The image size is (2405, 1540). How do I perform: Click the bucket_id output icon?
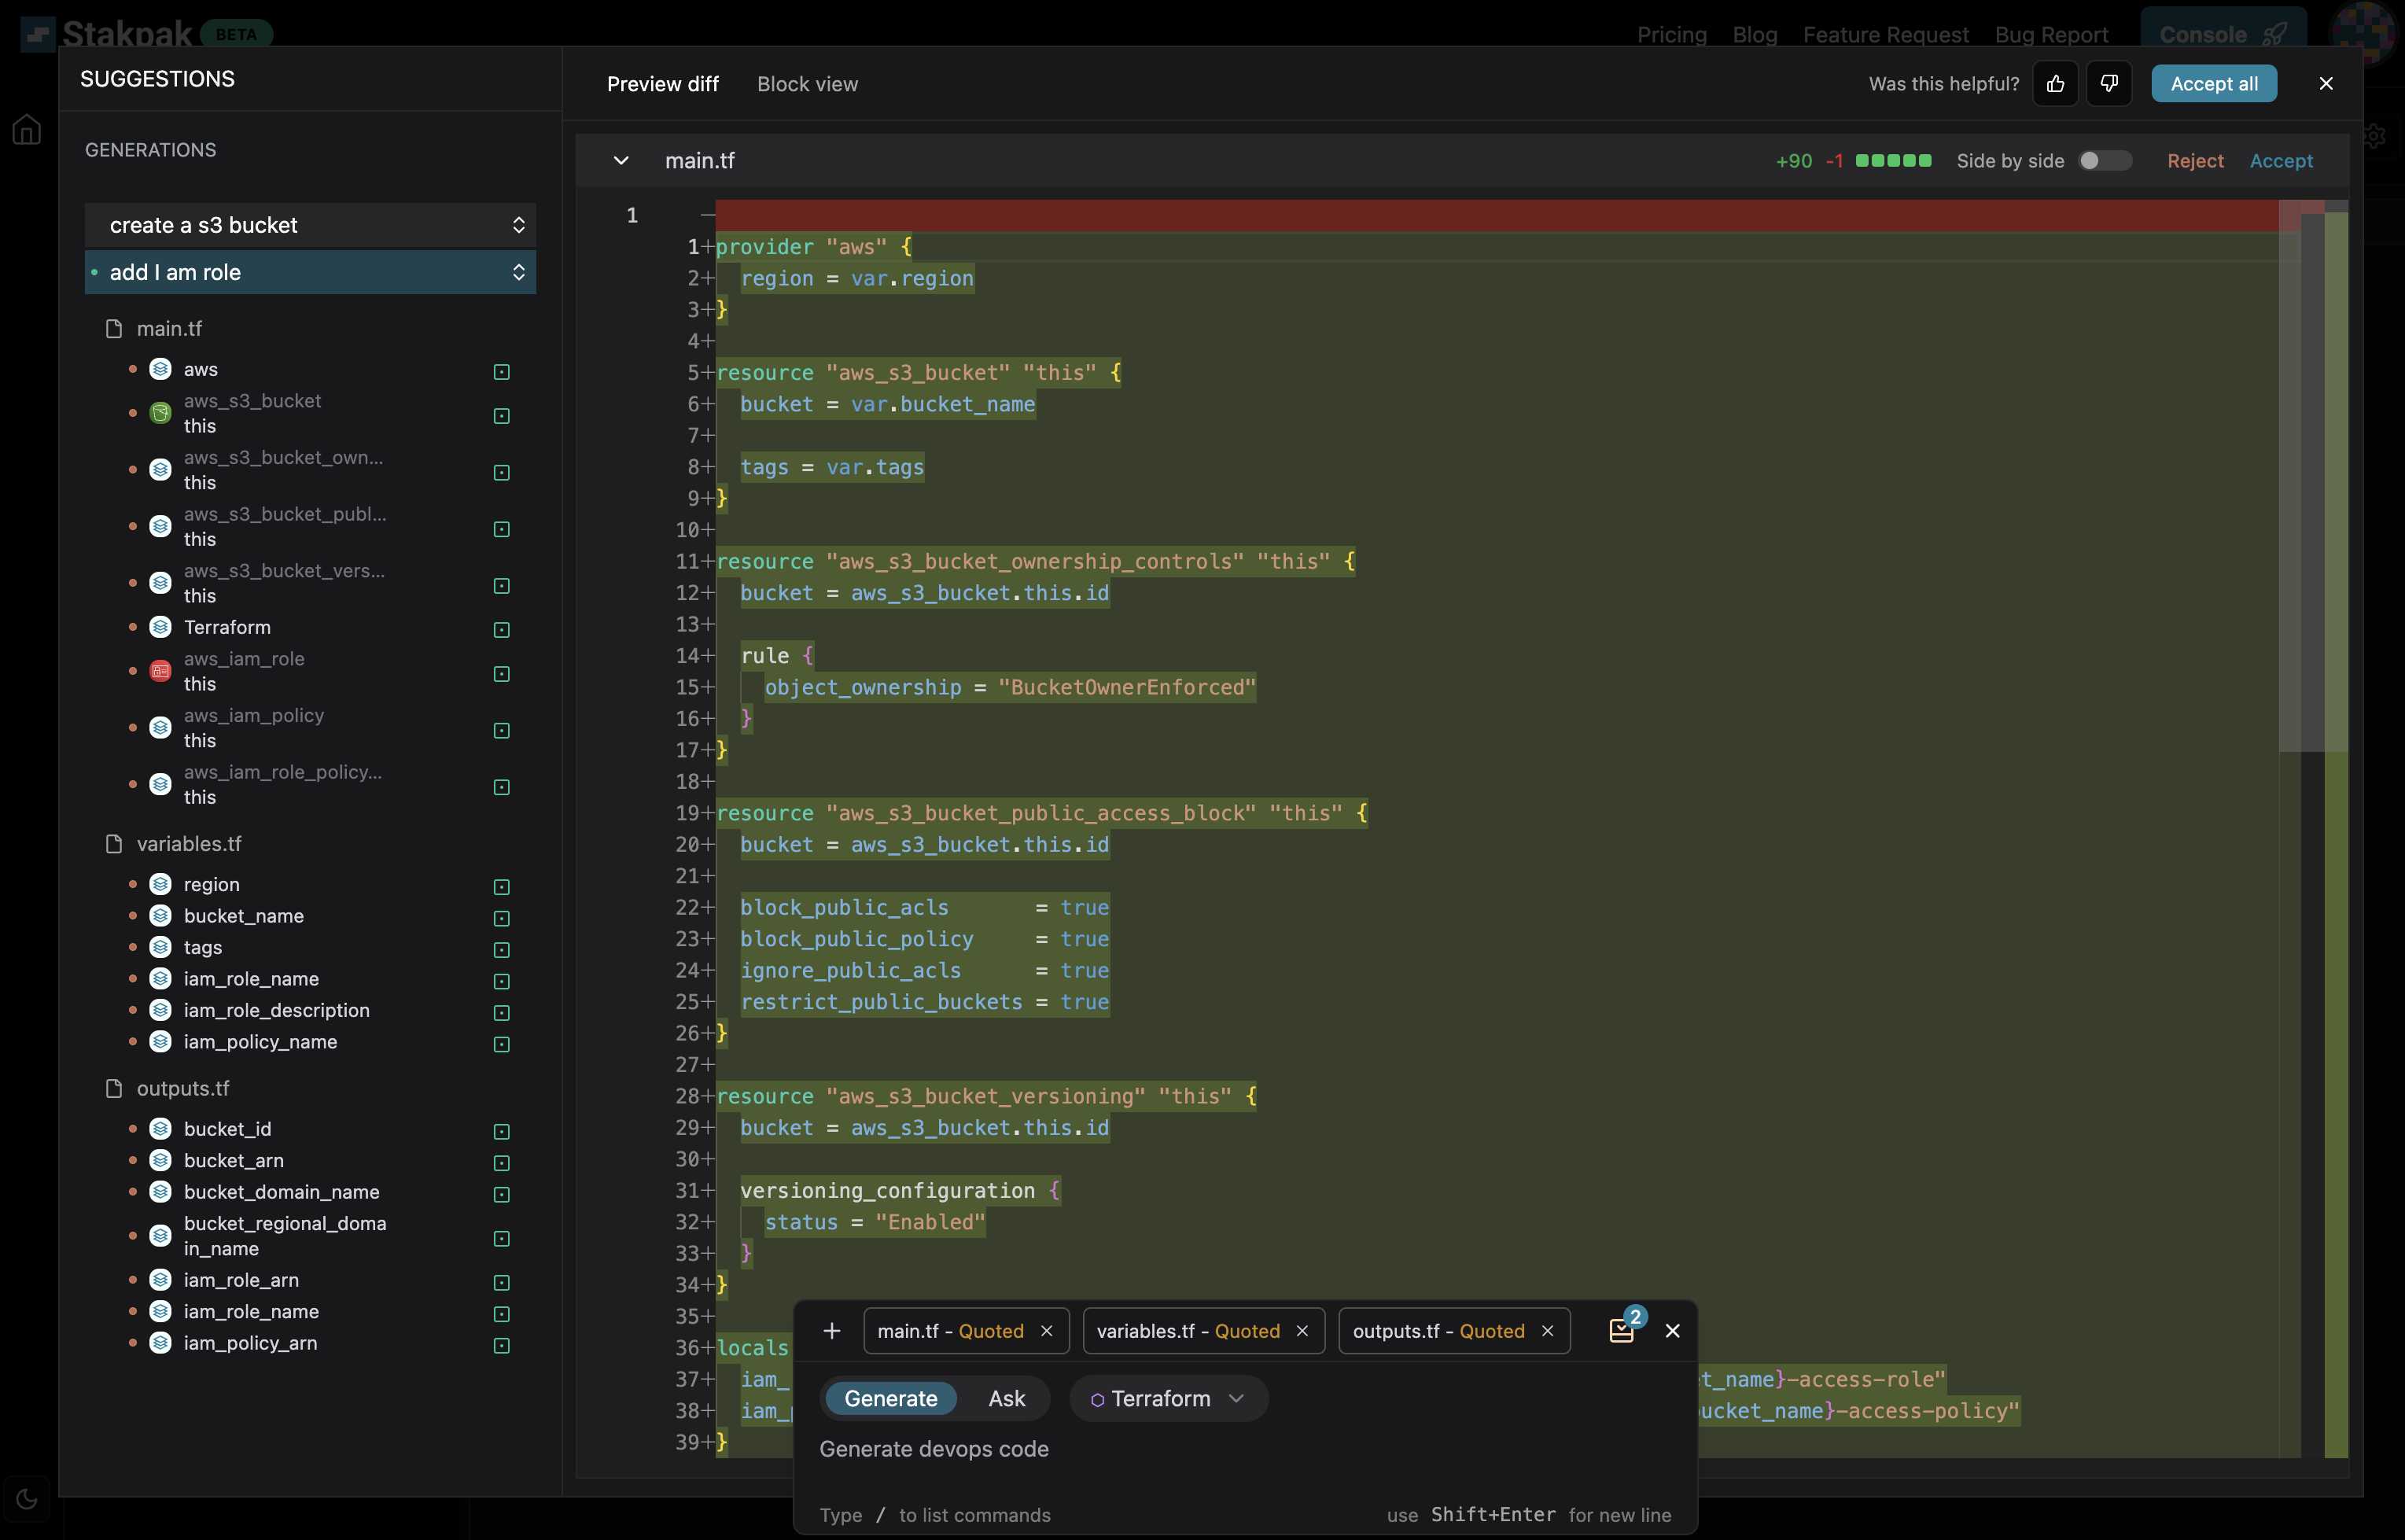pyautogui.click(x=160, y=1129)
